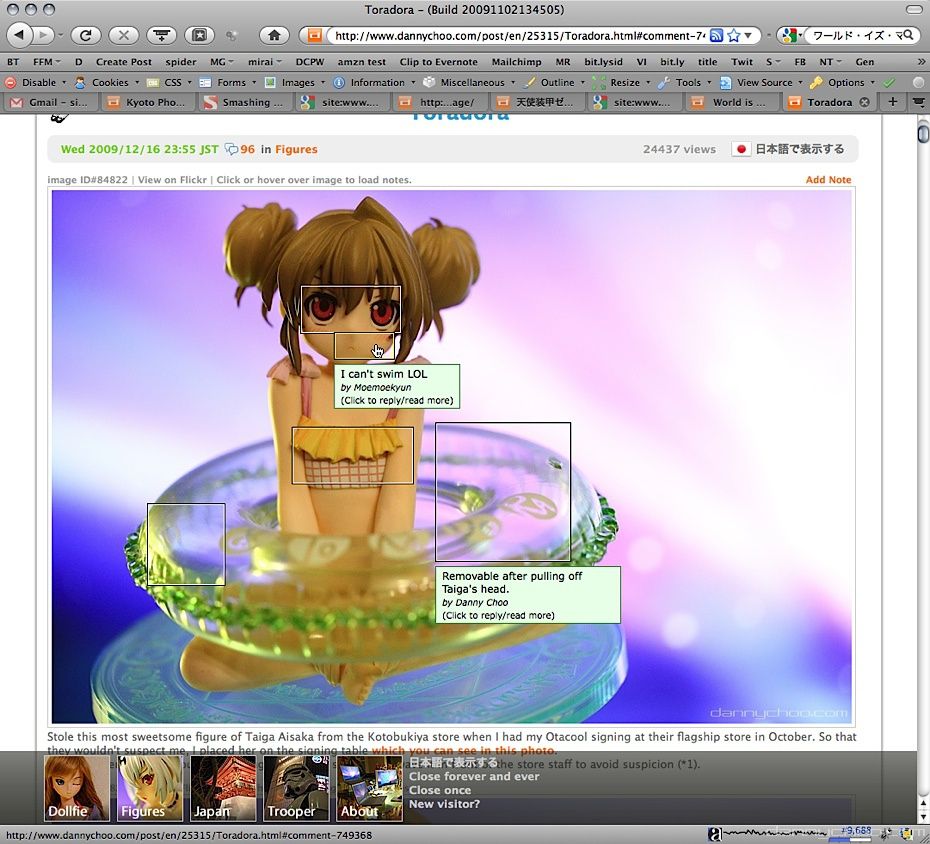Open the Tools dropdown in Web Developer bar

[x=686, y=82]
